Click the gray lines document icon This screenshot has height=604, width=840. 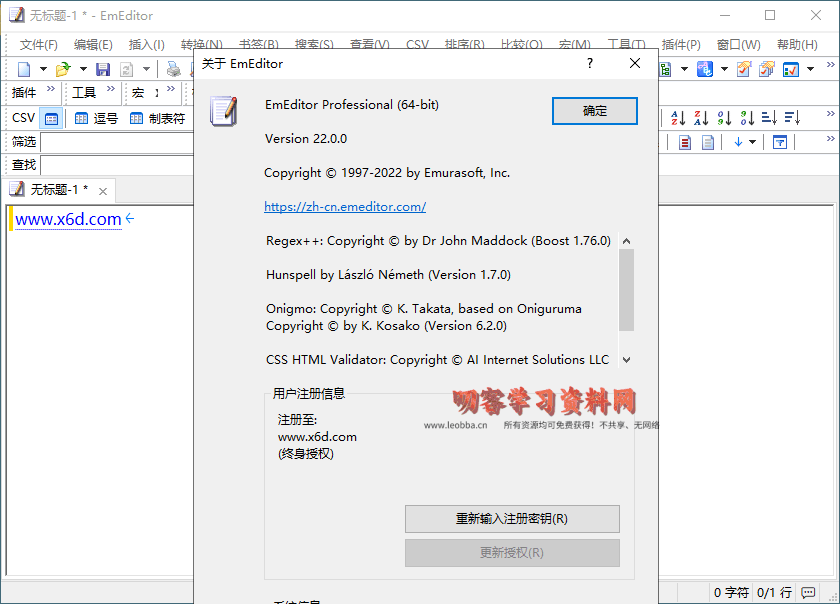[708, 143]
